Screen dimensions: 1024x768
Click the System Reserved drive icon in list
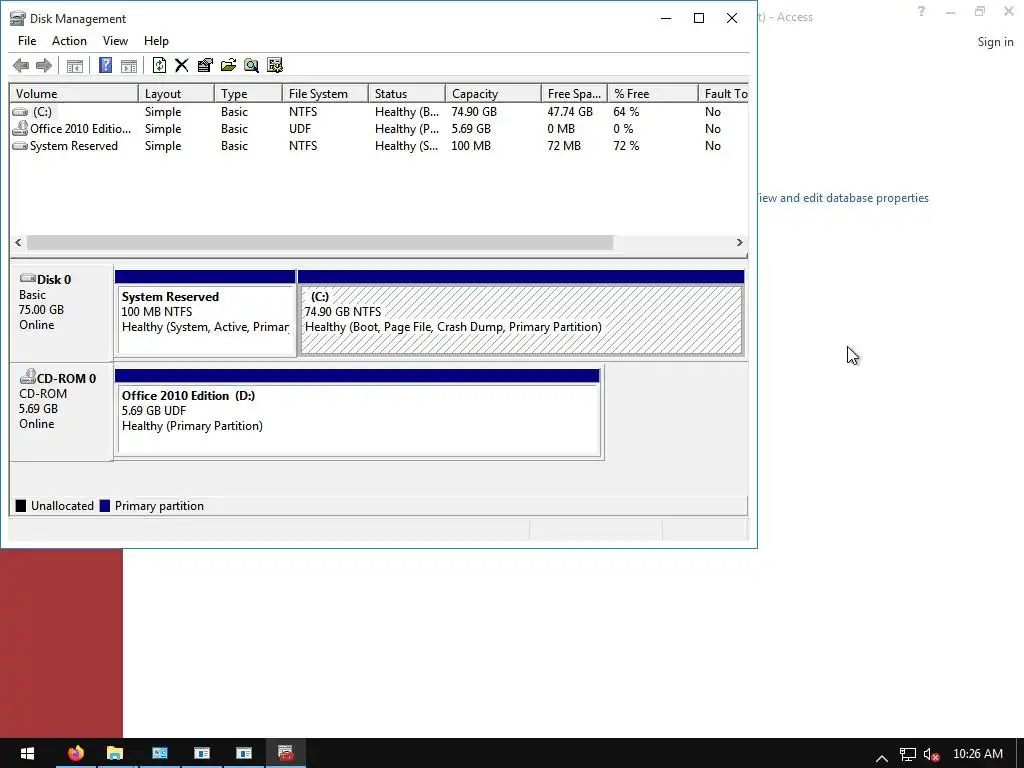click(x=20, y=146)
